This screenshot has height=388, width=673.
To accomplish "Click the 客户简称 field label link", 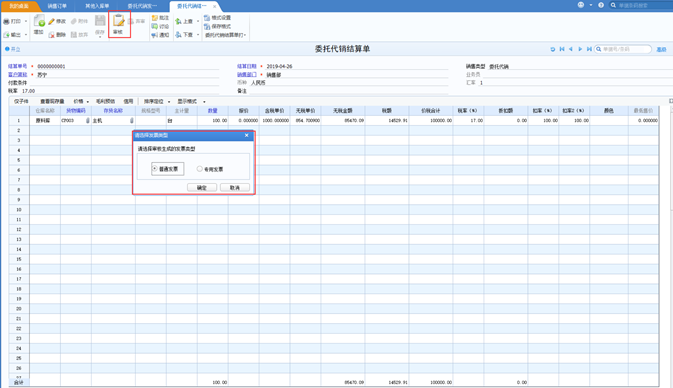I will tap(18, 75).
